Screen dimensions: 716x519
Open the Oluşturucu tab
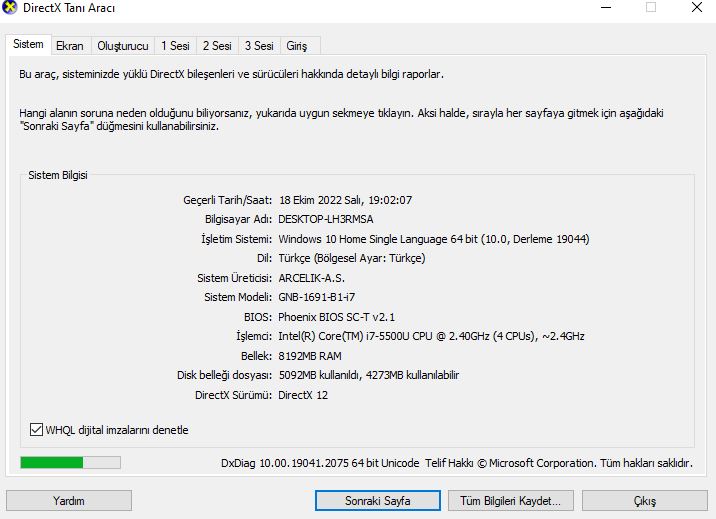click(x=123, y=46)
